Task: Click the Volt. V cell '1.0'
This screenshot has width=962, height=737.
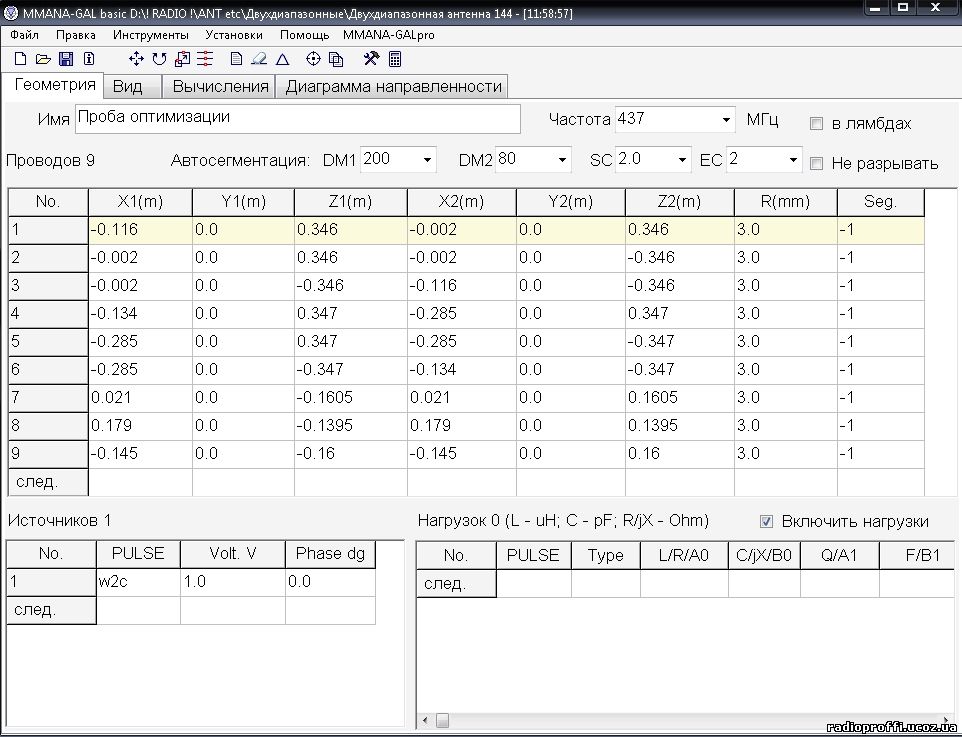Action: coord(233,582)
